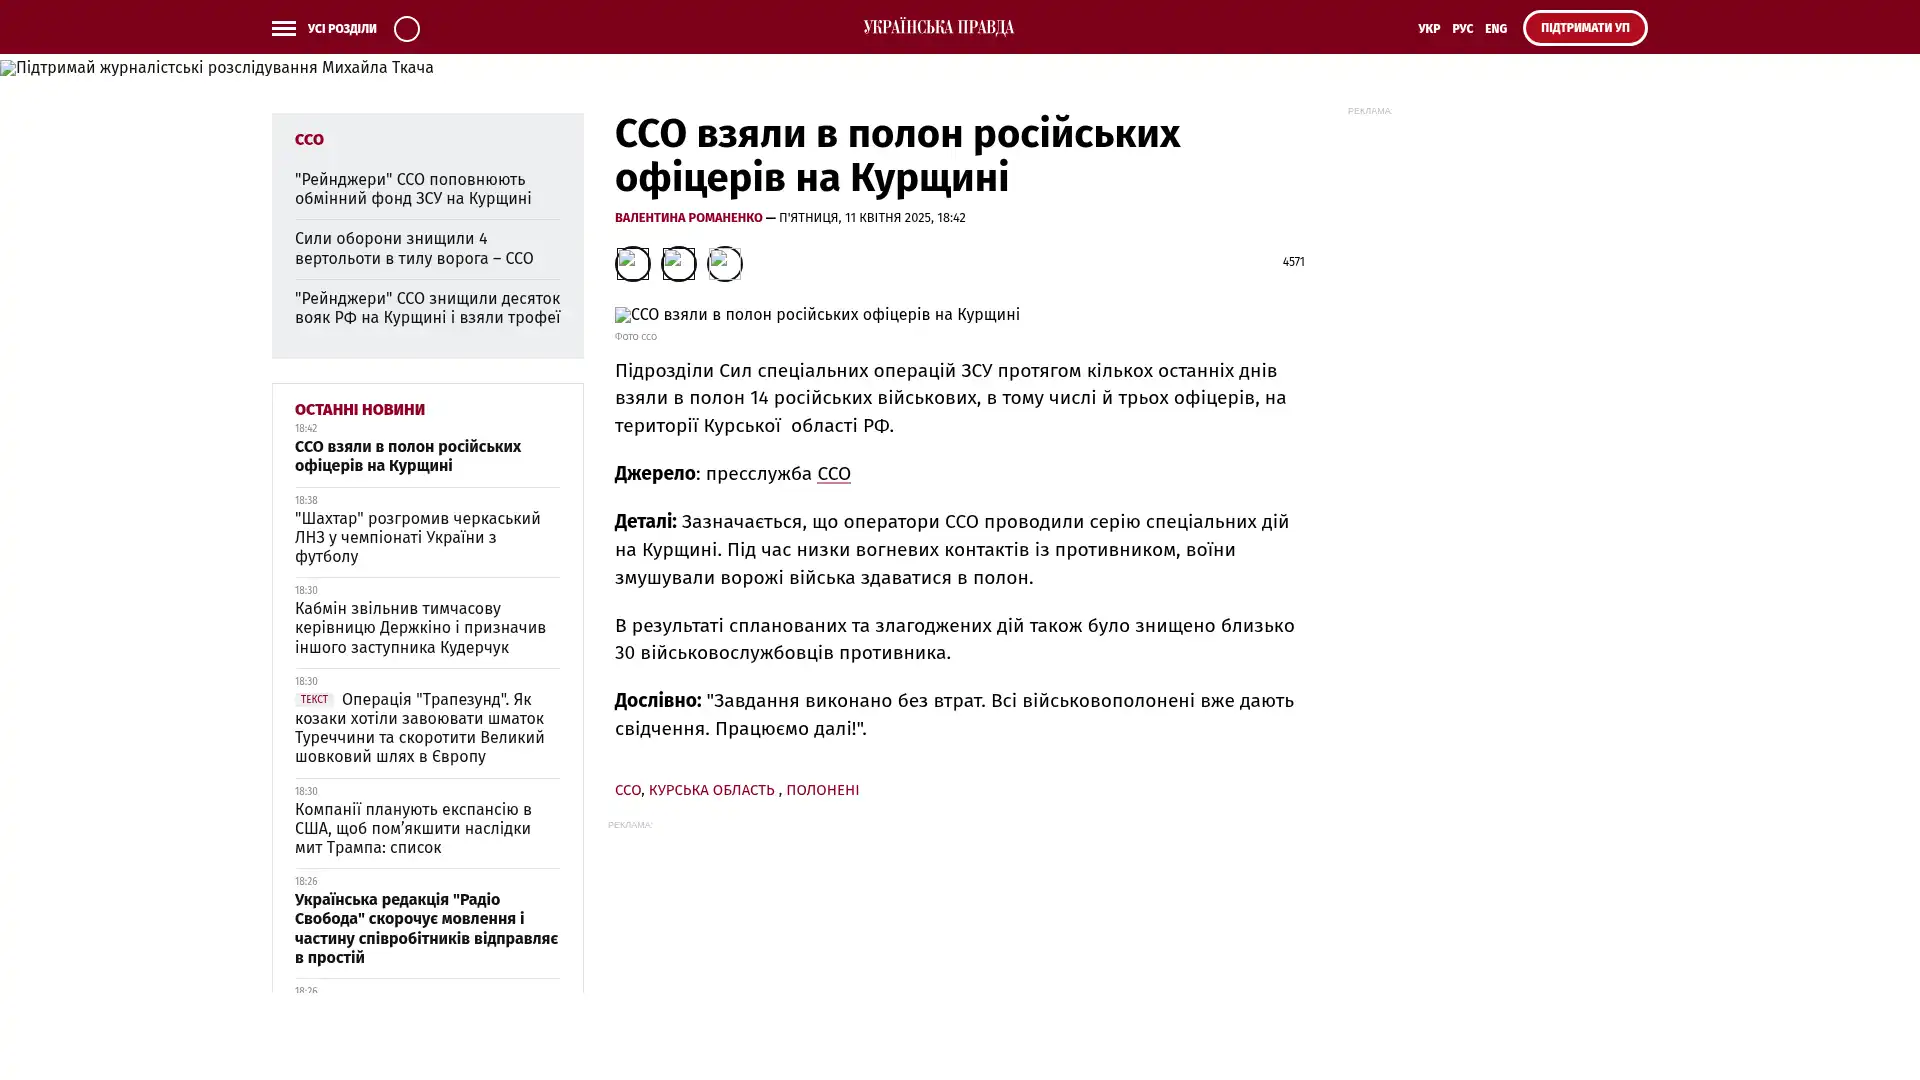1920x1080 pixels.
Task: Click the 18:38 timestamp in news list
Action: (306, 500)
